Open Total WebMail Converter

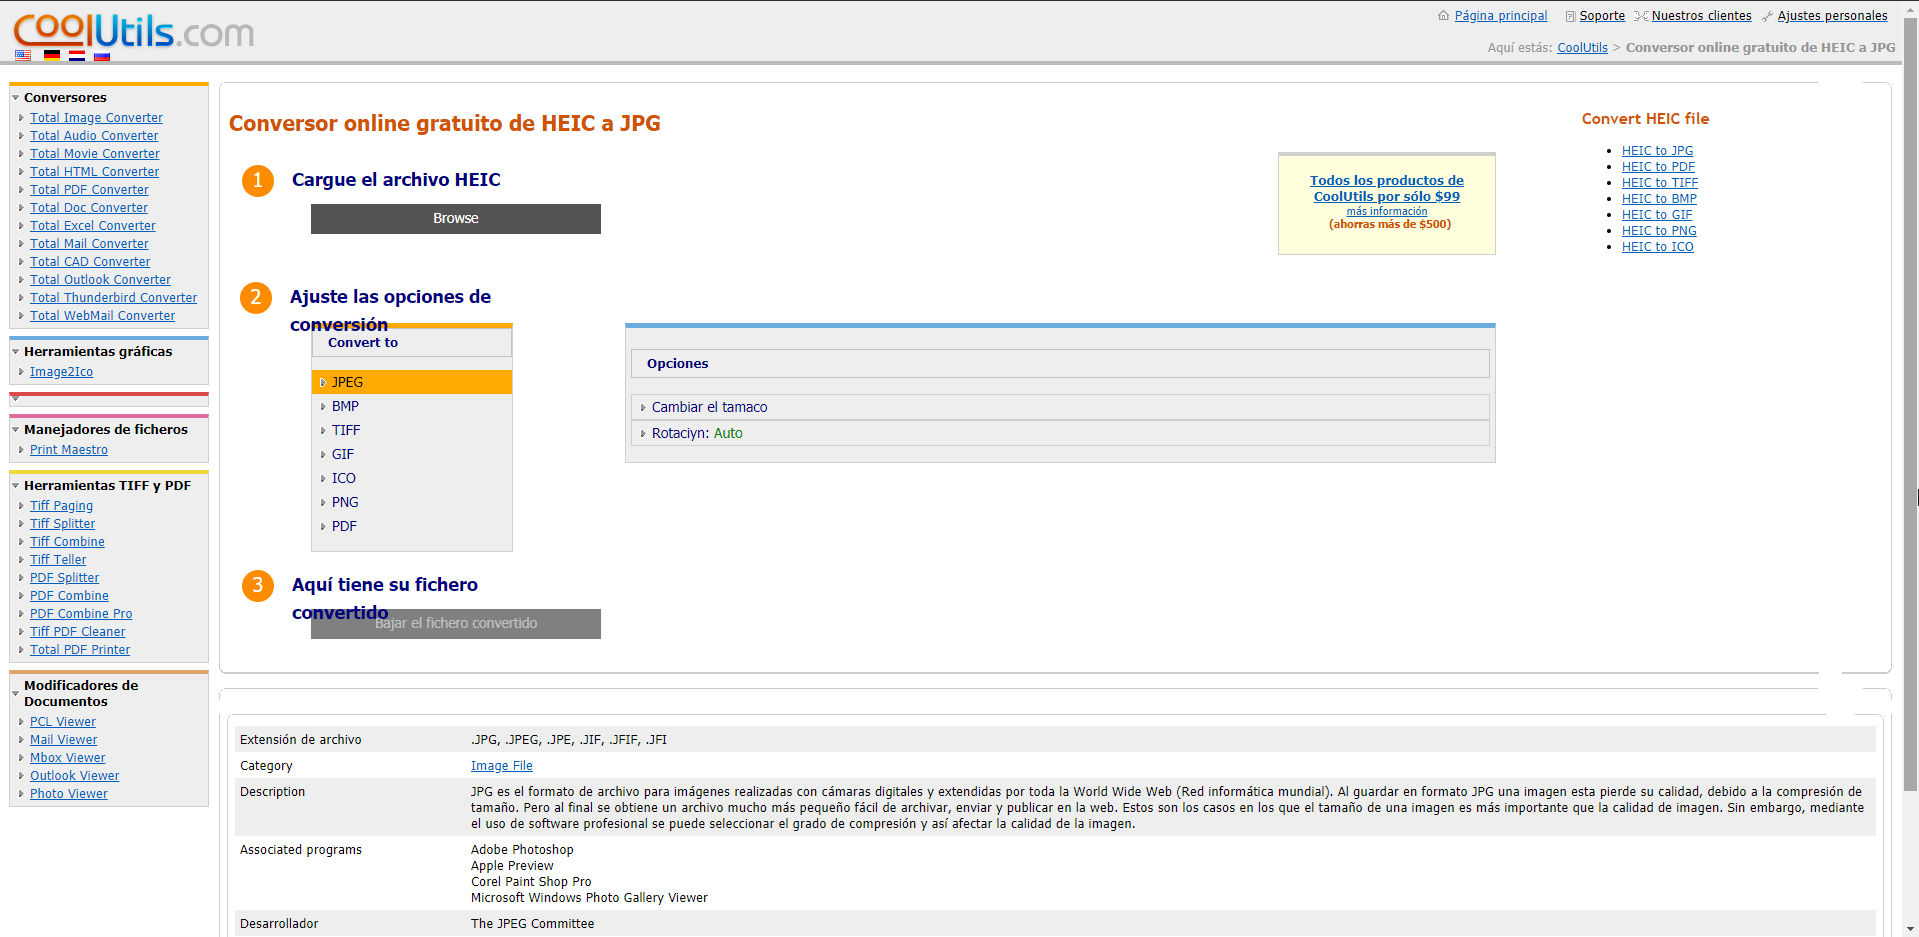102,316
